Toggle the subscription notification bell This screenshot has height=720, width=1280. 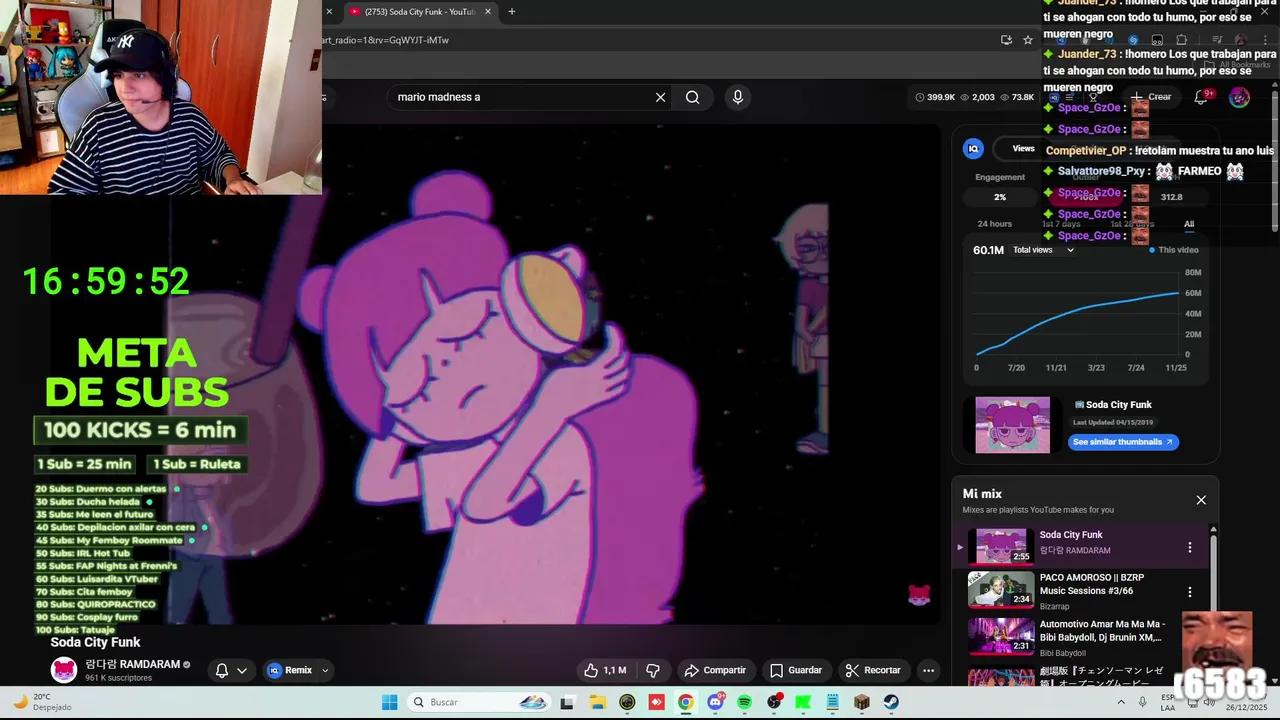tap(222, 670)
